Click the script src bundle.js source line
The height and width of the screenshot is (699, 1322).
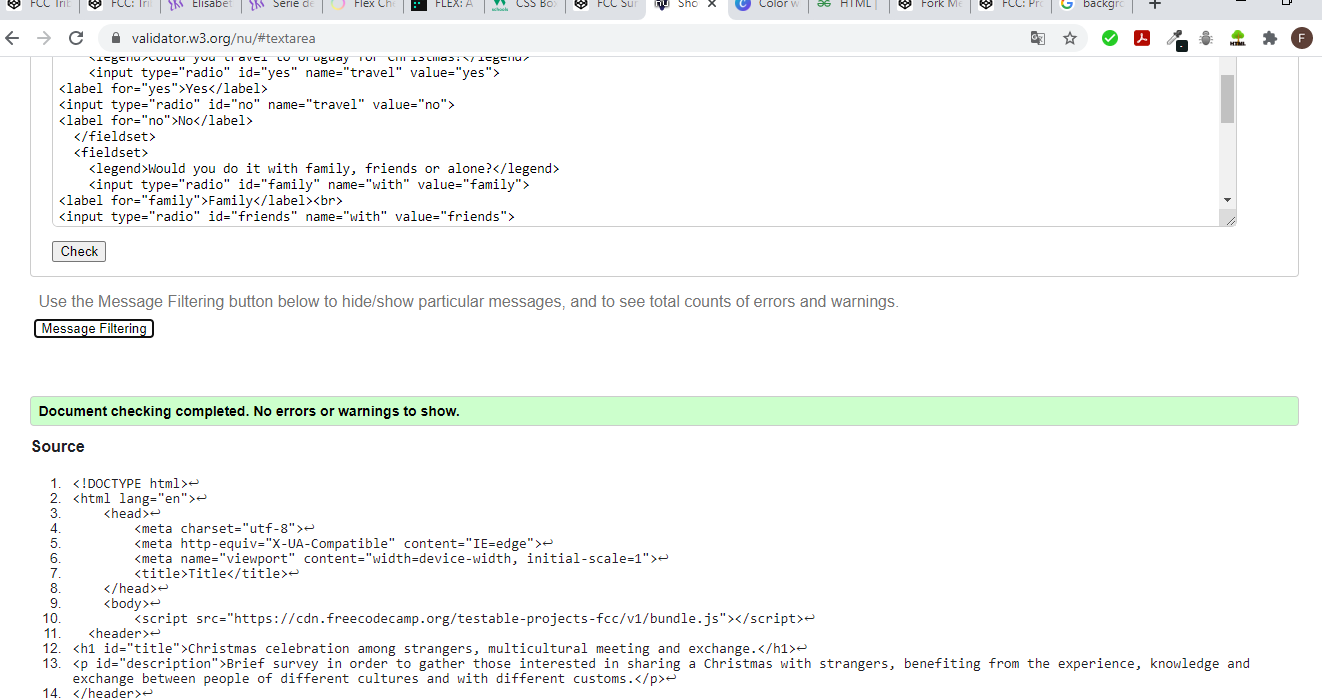475,618
